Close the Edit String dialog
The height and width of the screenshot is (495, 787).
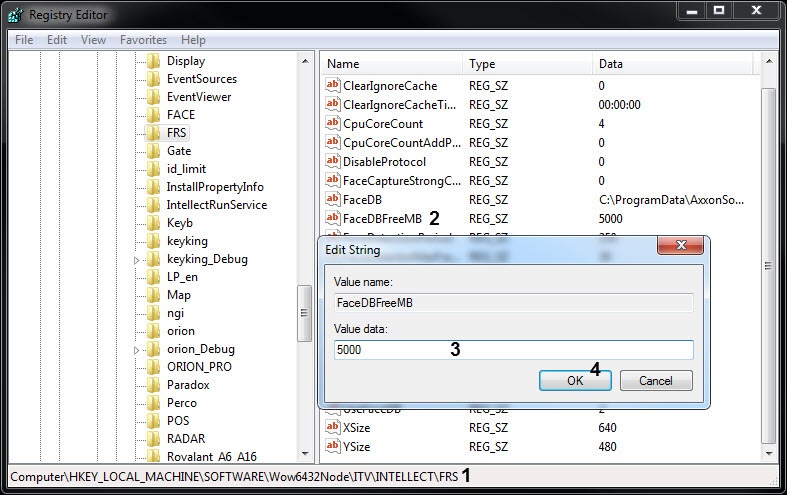pyautogui.click(x=688, y=246)
